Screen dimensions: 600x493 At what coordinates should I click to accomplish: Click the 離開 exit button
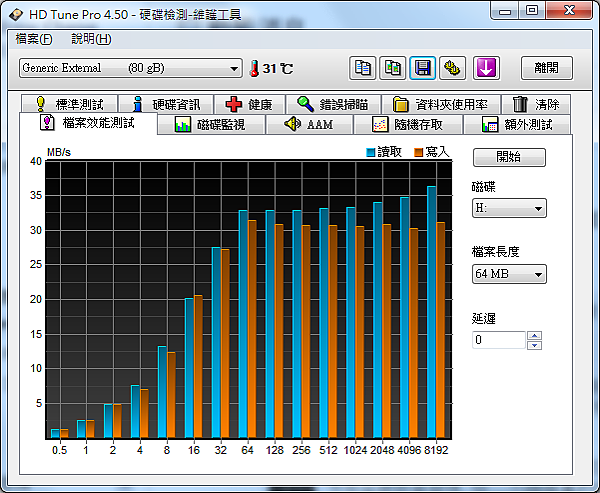click(546, 68)
